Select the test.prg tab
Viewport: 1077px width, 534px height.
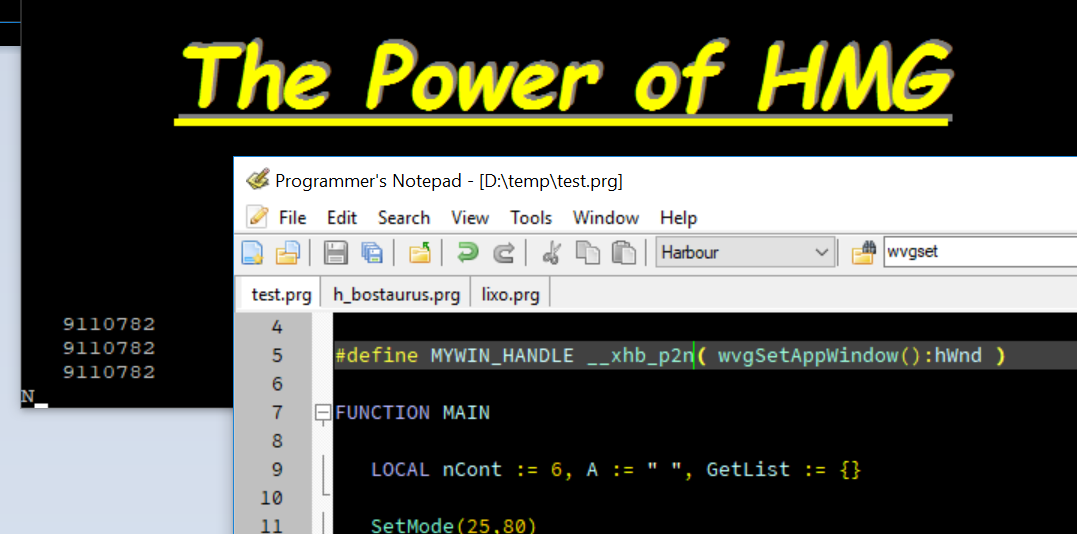pos(281,295)
